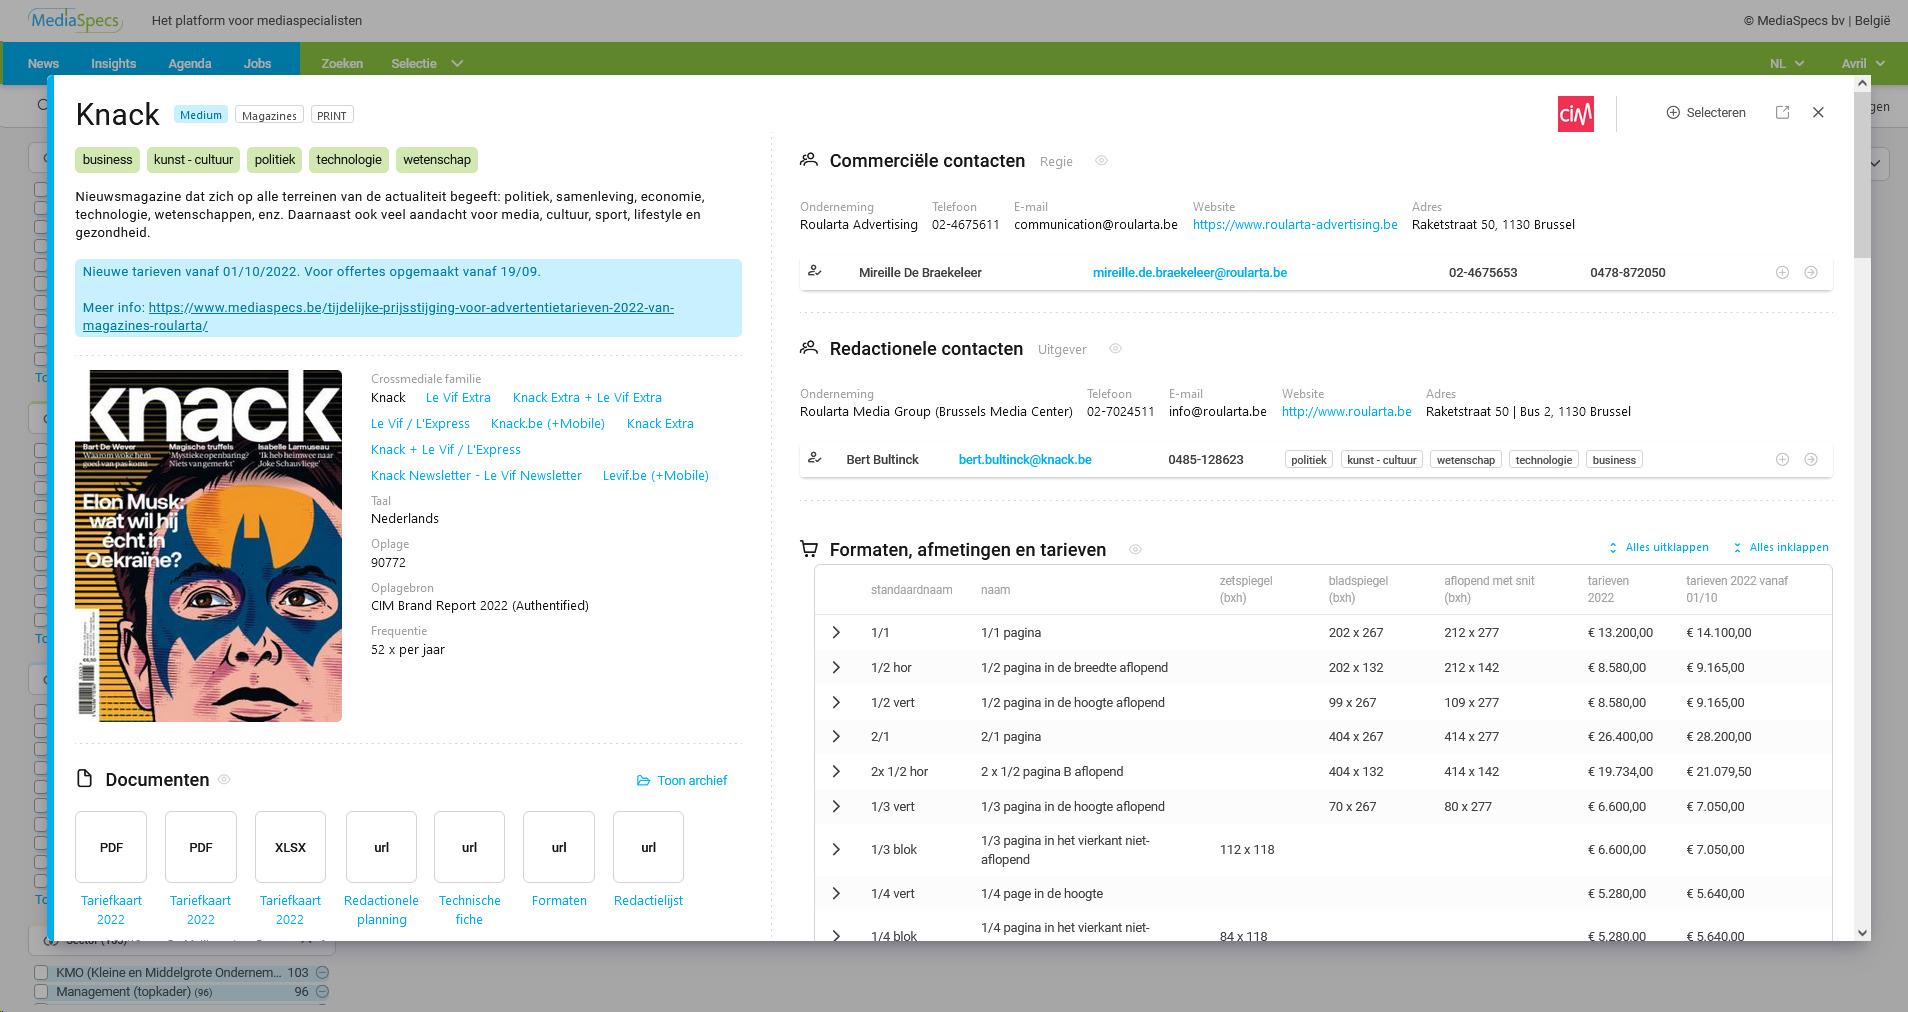Viewport: 1908px width, 1012px height.
Task: Click the business tag under Knack title
Action: point(107,160)
